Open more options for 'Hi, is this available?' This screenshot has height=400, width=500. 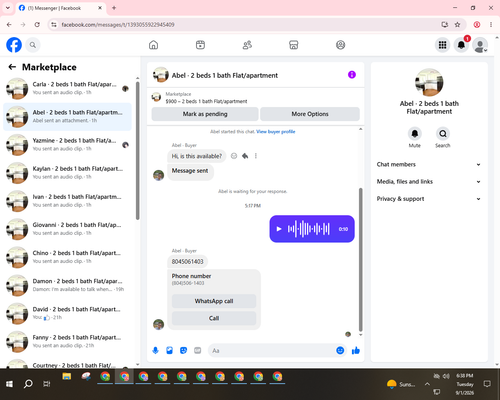[256, 156]
